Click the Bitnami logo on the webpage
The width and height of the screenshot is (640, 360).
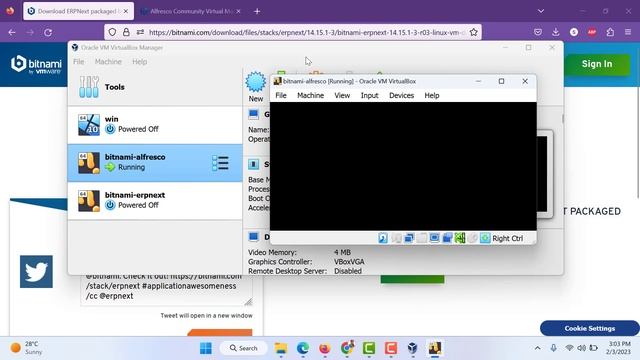tap(36, 65)
